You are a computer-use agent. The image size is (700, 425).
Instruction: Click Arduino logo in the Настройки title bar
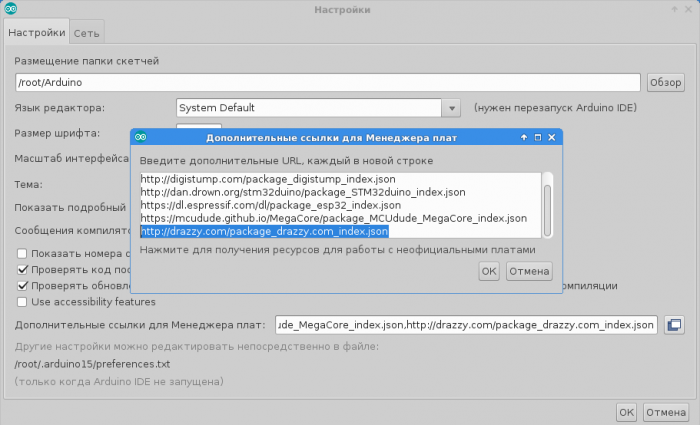click(11, 10)
